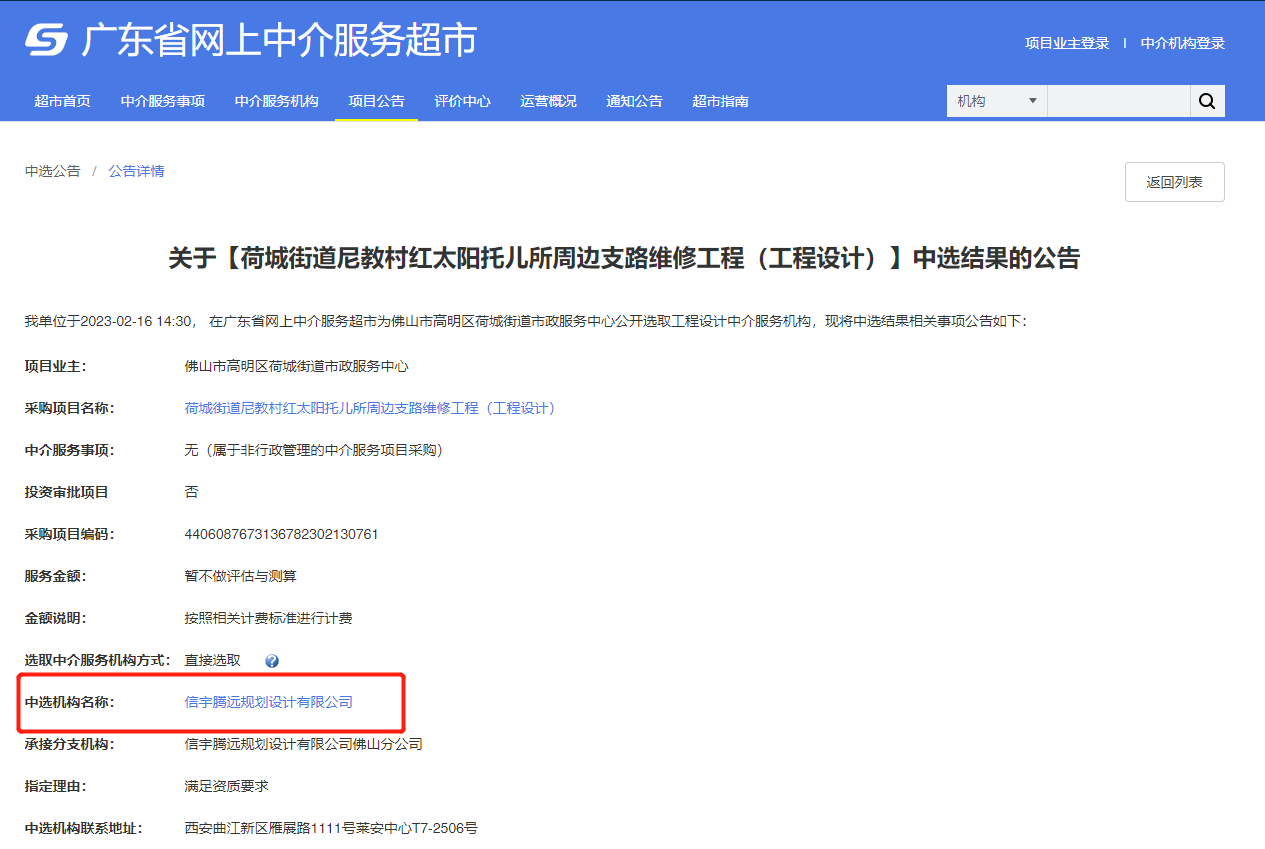Open the 运营概况 menu item
1265x849 pixels.
(x=548, y=100)
